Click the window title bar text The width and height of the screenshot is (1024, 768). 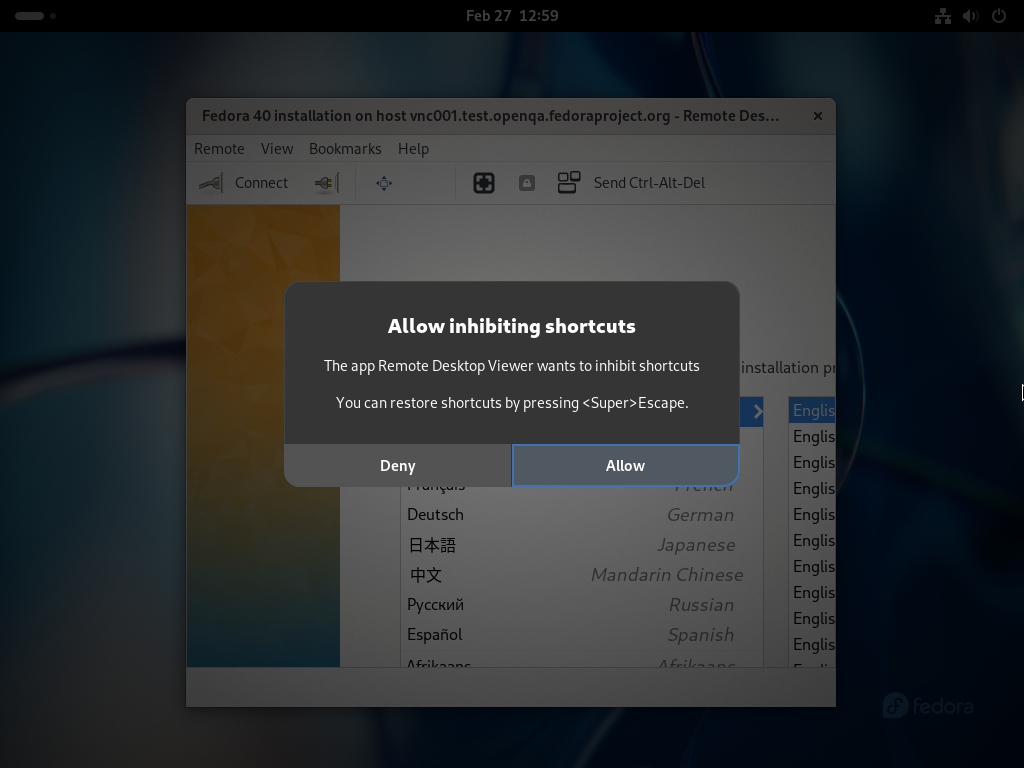490,116
